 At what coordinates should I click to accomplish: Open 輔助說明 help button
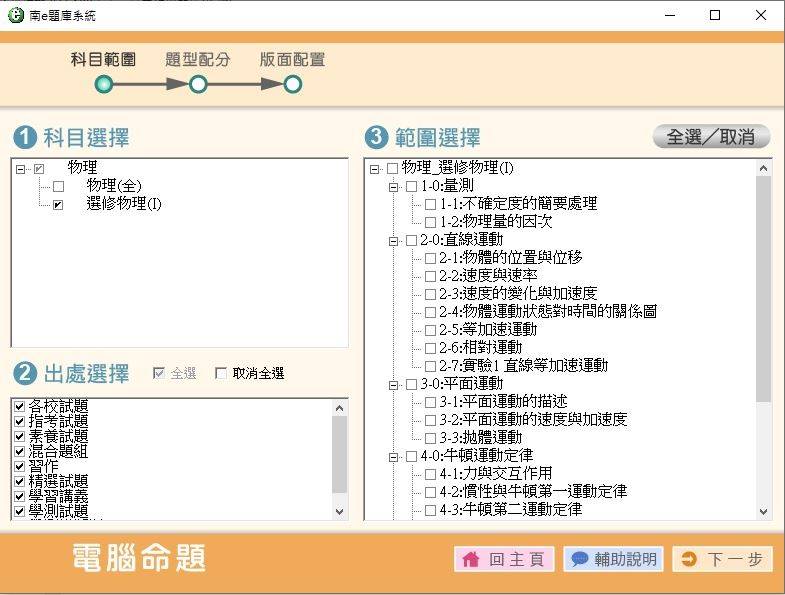613,559
